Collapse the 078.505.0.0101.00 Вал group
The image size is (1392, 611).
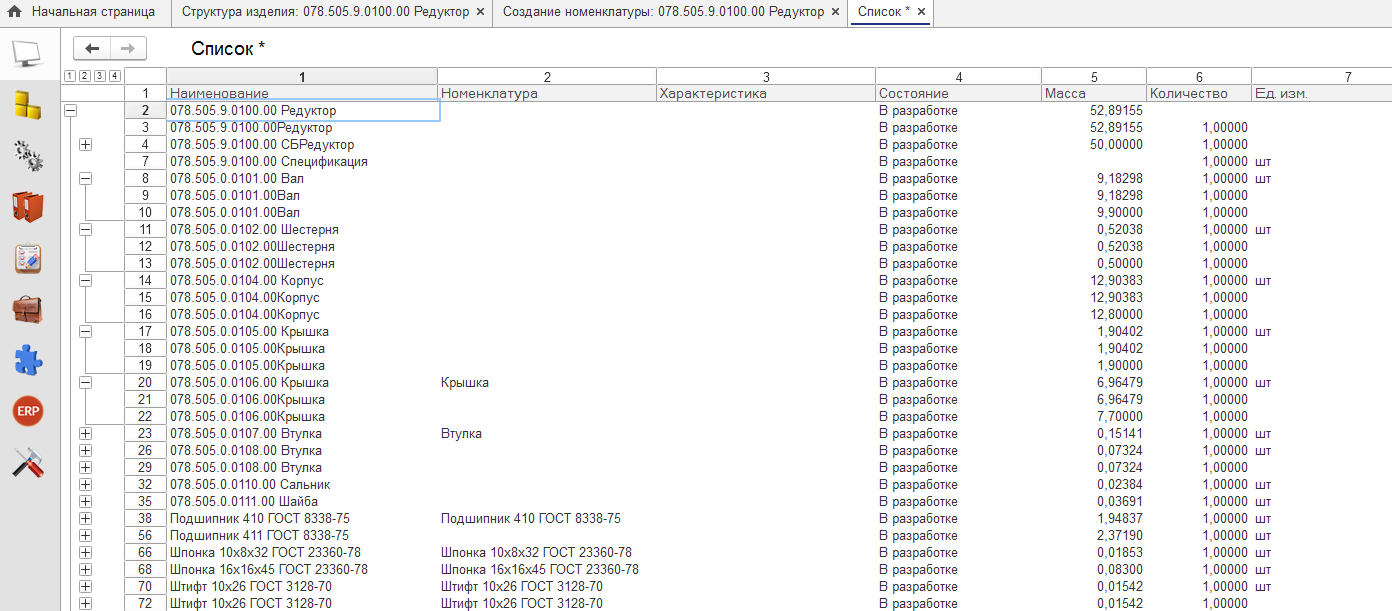point(85,179)
